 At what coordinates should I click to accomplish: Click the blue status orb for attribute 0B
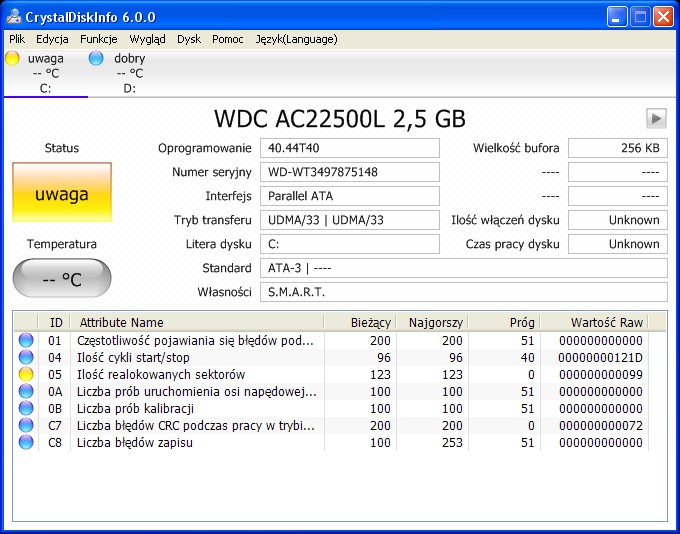[26, 408]
